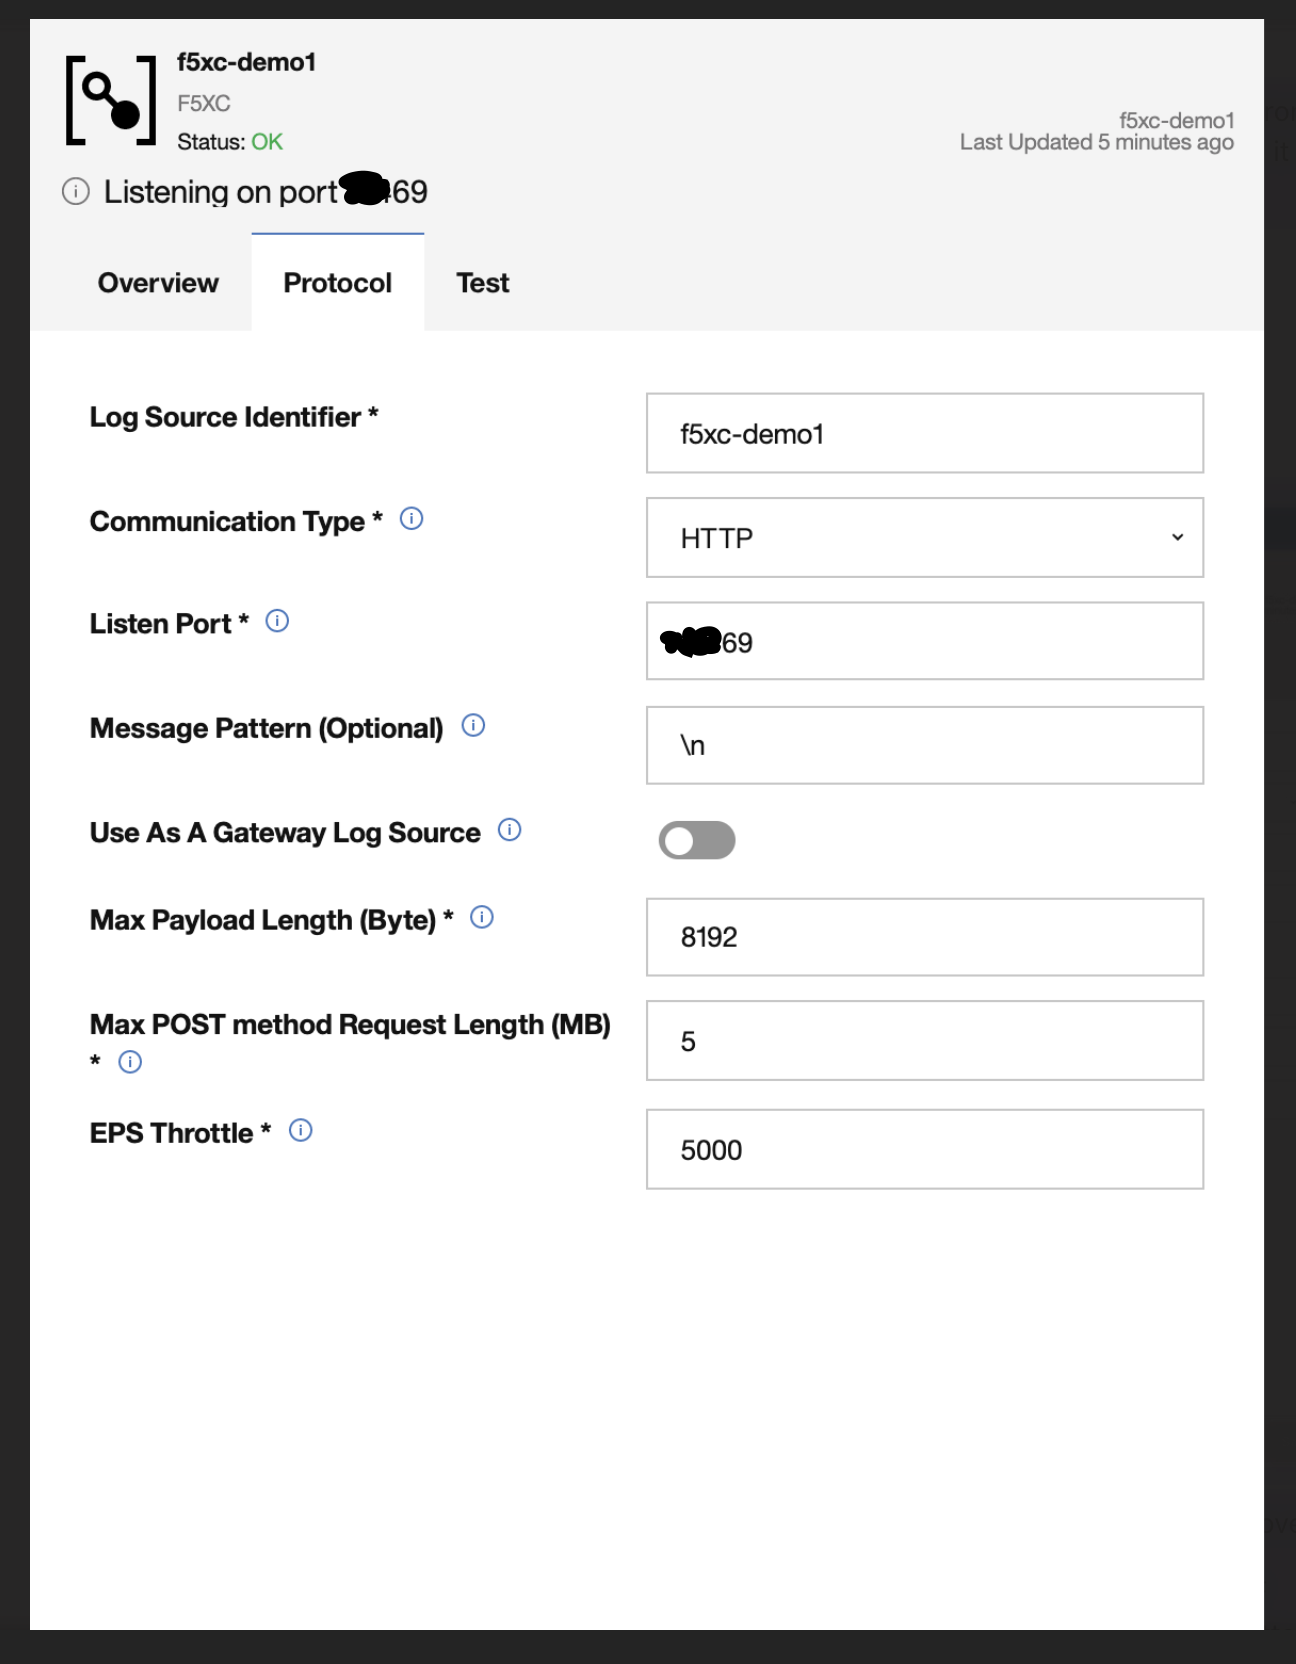
Task: Click the info icon beside 'Listening on port'
Action: click(75, 192)
